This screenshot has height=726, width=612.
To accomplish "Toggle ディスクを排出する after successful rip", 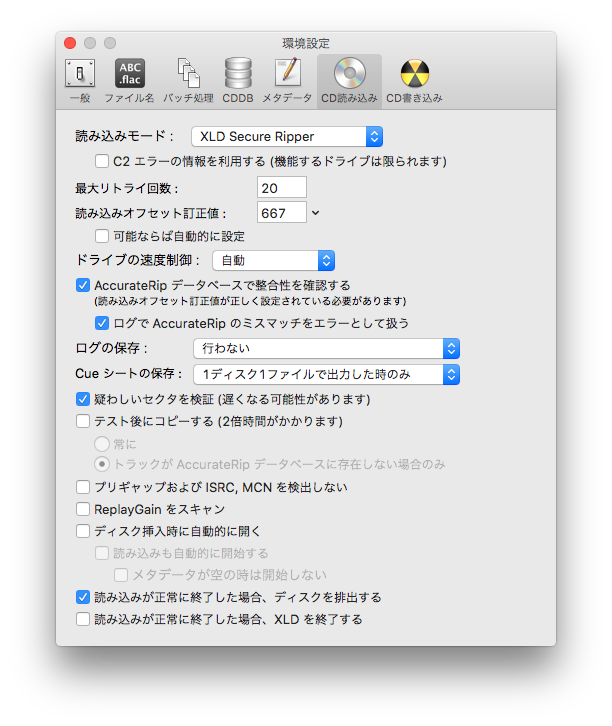I will [x=83, y=597].
